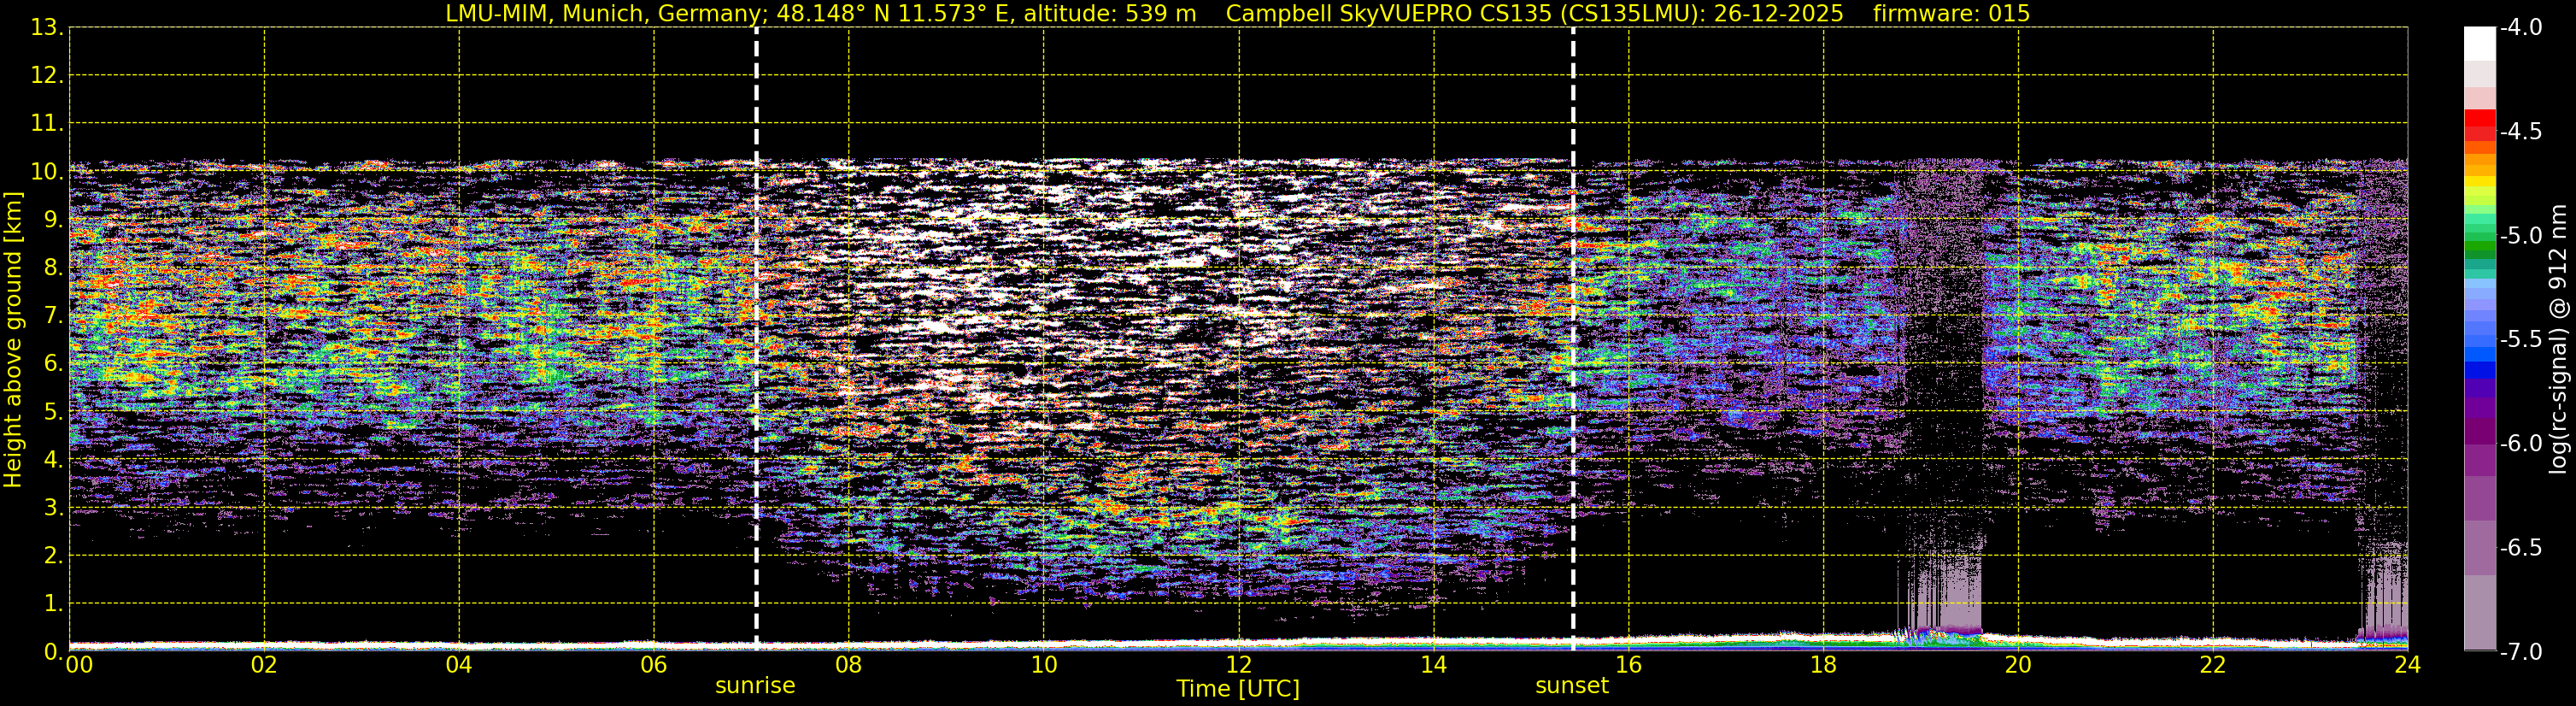
Task: Click the time axis tick label '04'
Action: click(459, 665)
